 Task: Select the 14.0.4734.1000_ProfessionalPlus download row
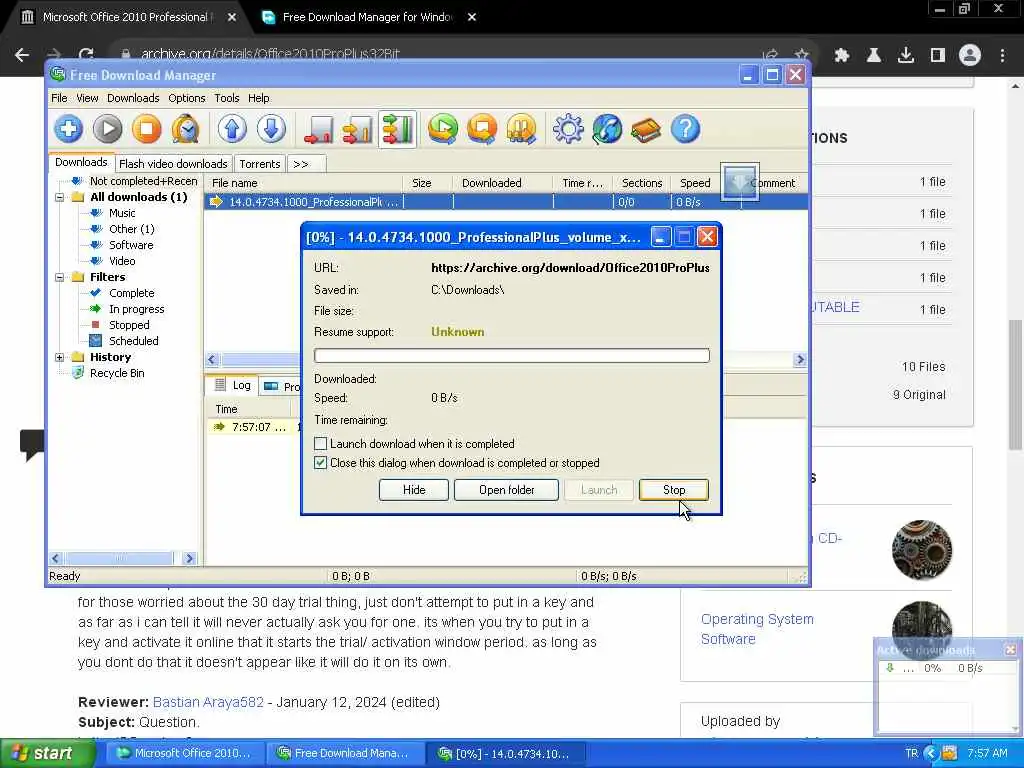[506, 202]
